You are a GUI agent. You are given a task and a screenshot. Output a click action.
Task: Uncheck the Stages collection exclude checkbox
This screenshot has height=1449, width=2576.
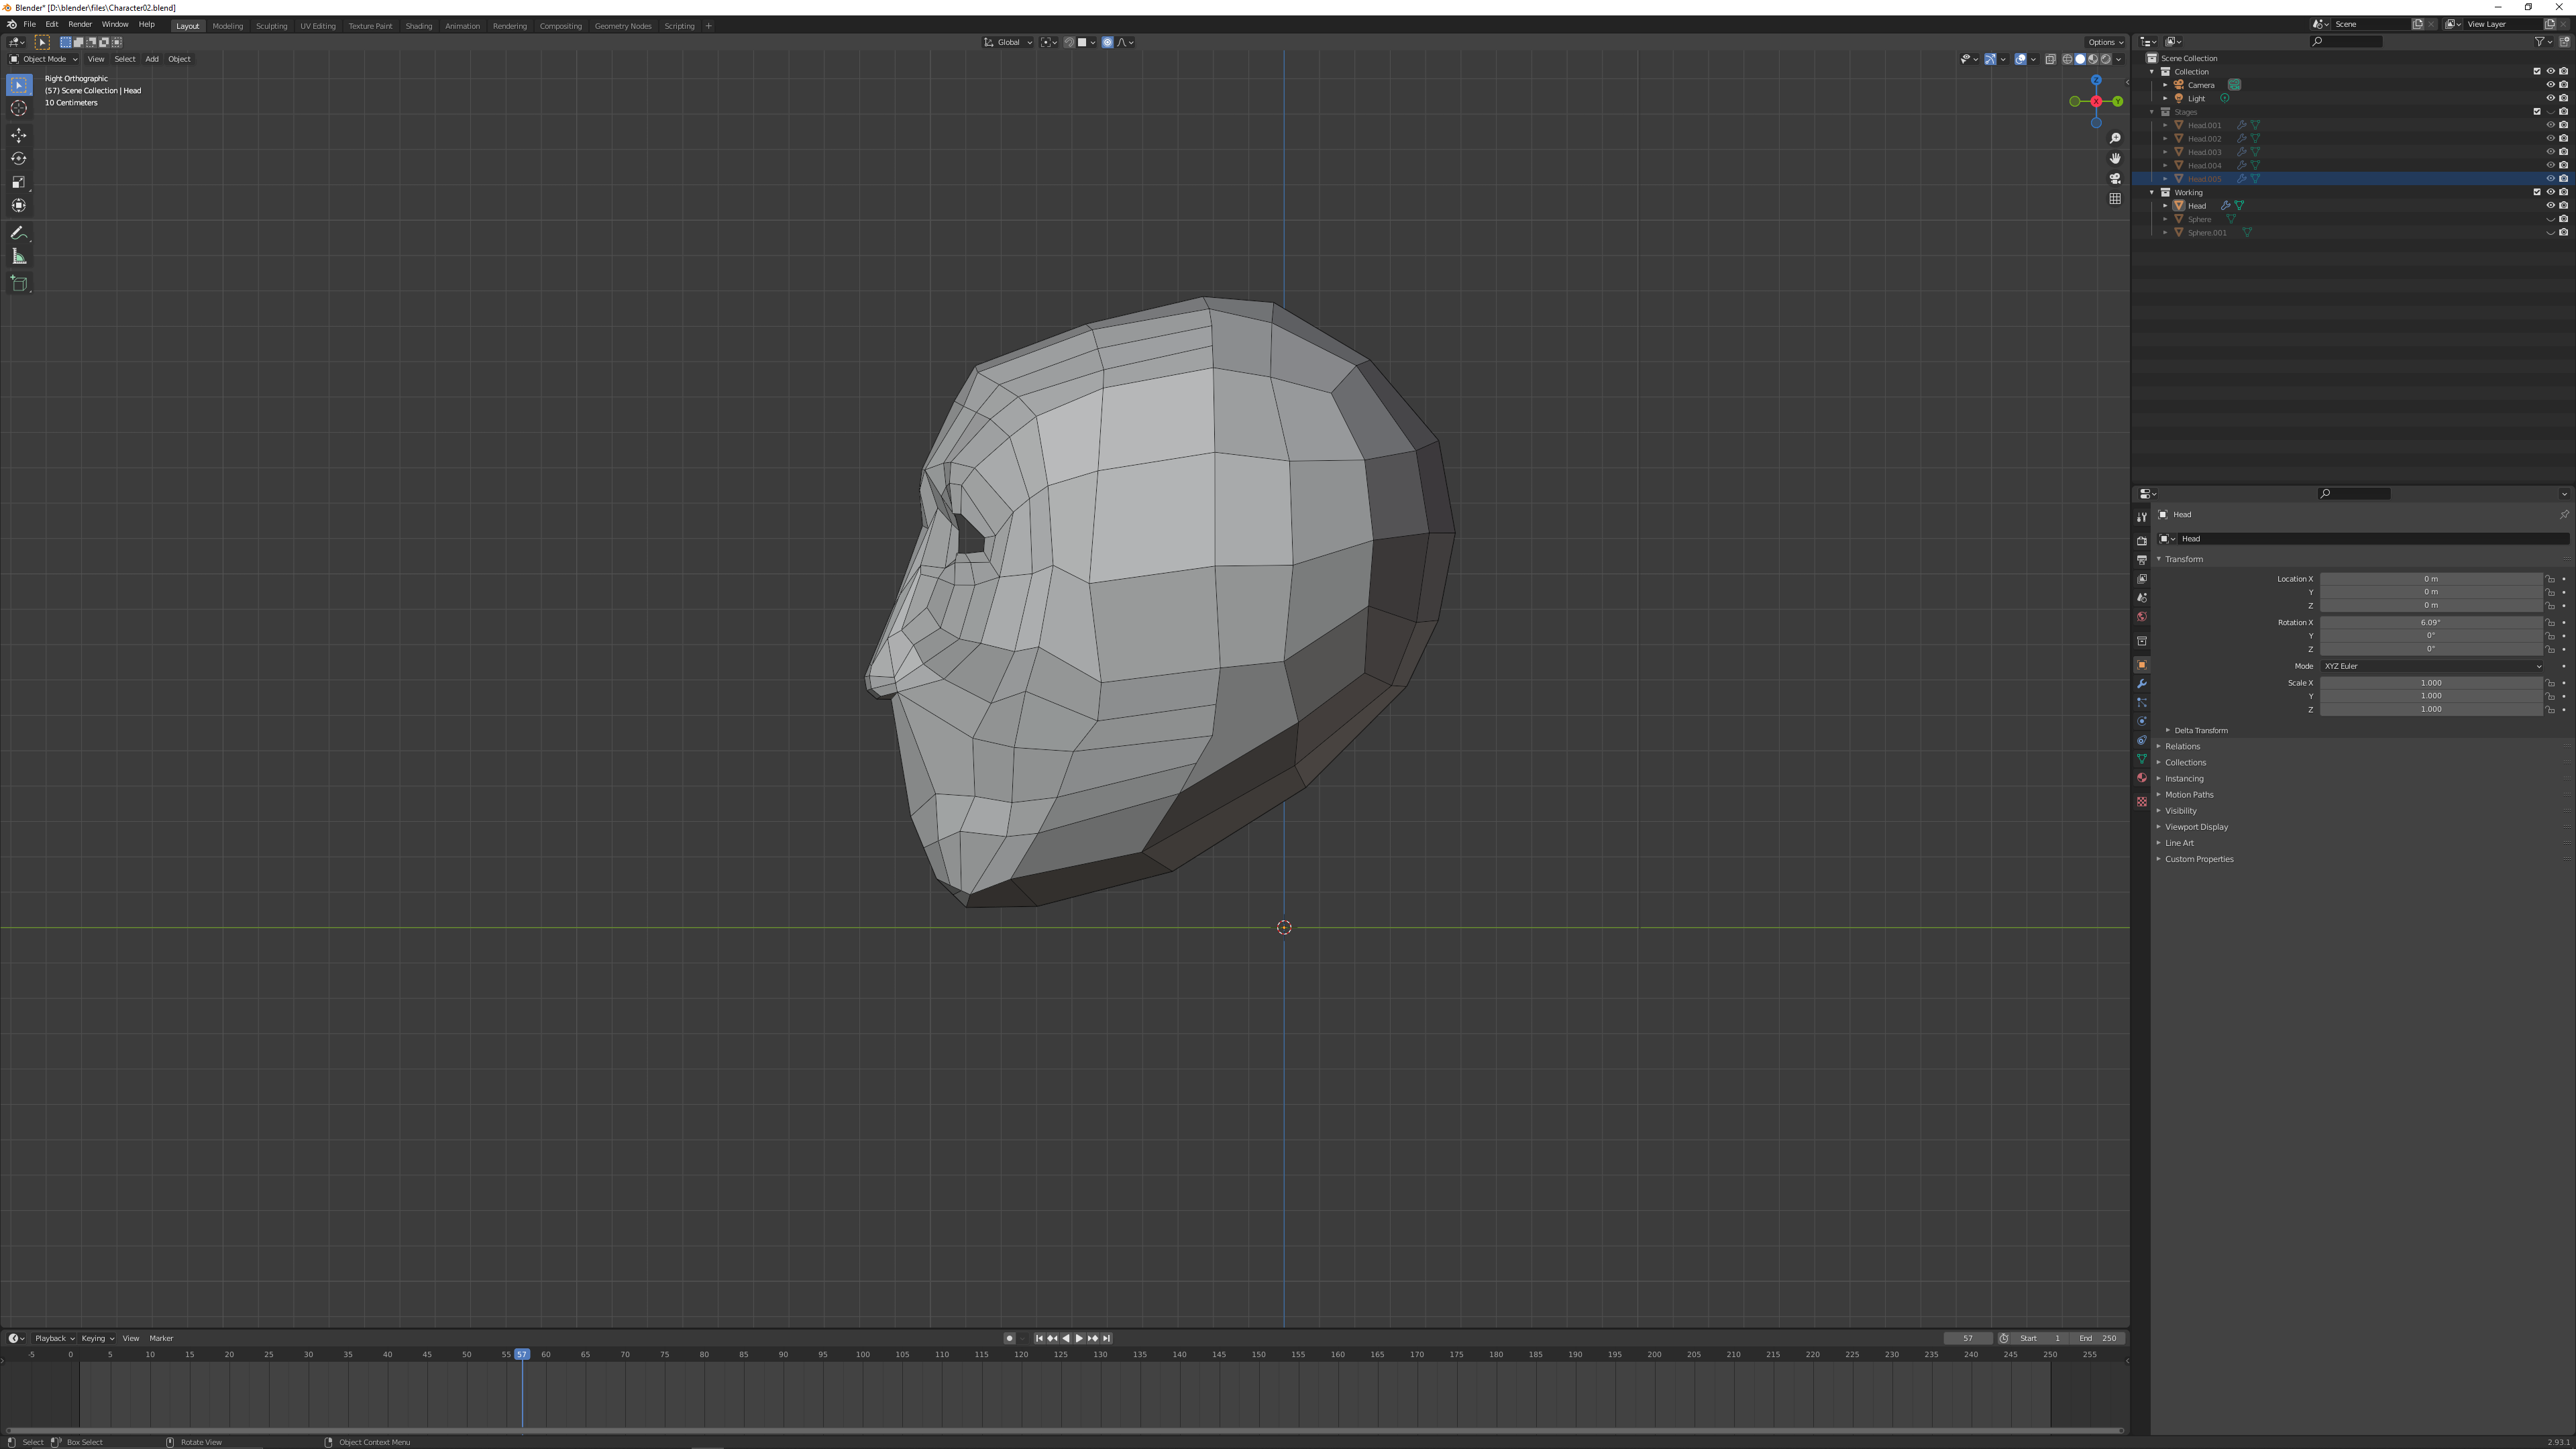click(2537, 112)
